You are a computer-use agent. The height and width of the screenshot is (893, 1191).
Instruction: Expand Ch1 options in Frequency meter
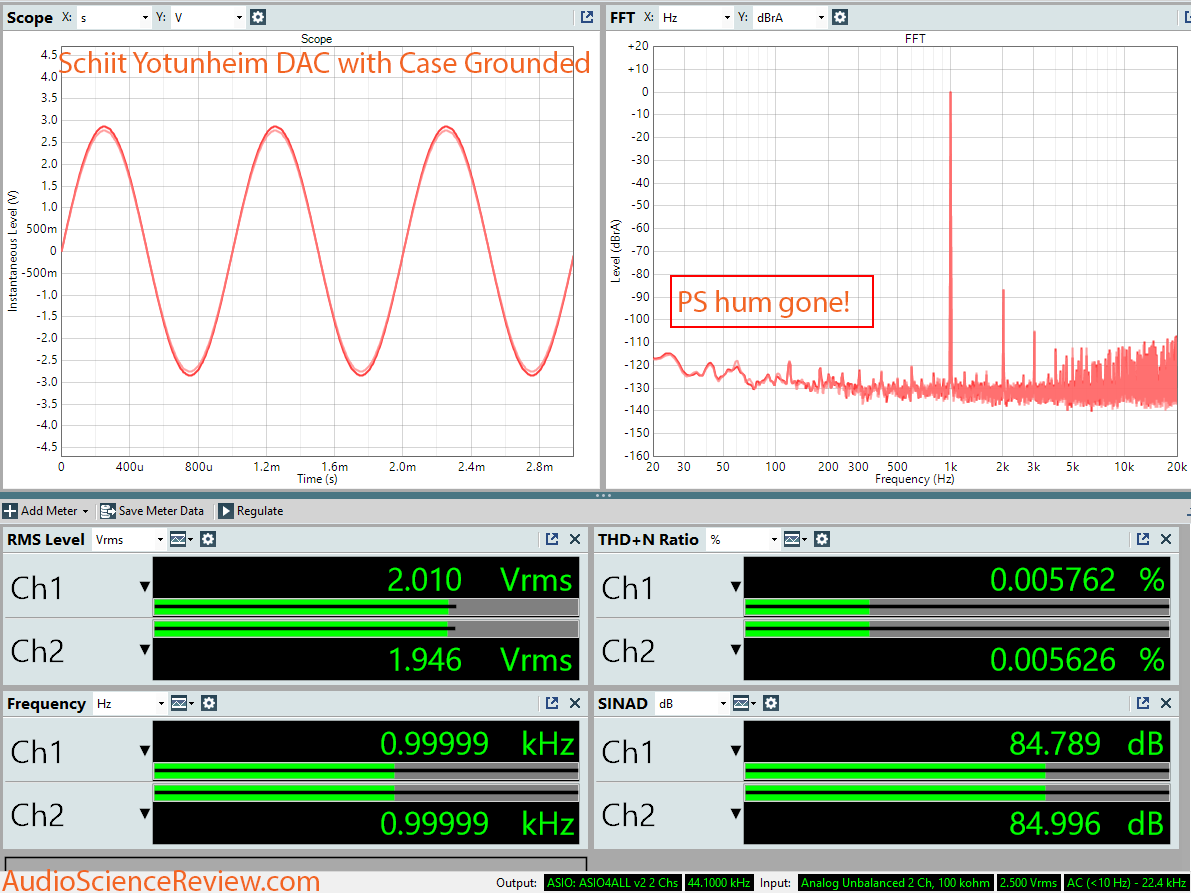pos(144,750)
